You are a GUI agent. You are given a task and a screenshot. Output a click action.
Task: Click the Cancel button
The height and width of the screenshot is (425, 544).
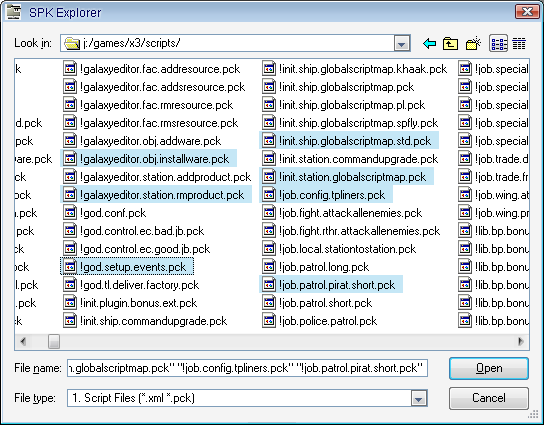[489, 398]
